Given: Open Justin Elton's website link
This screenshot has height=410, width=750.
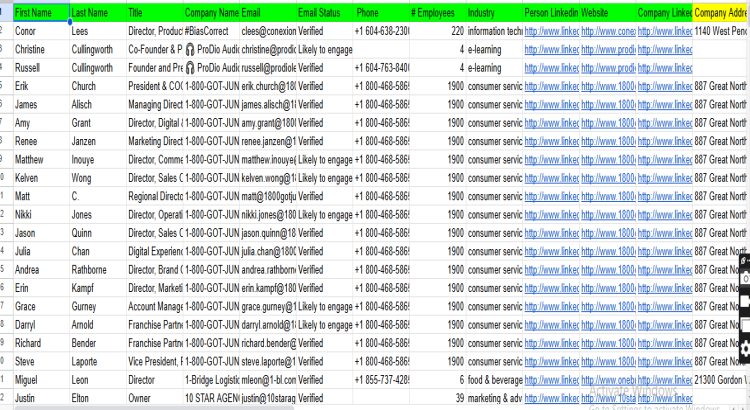Looking at the screenshot, I should [607, 398].
